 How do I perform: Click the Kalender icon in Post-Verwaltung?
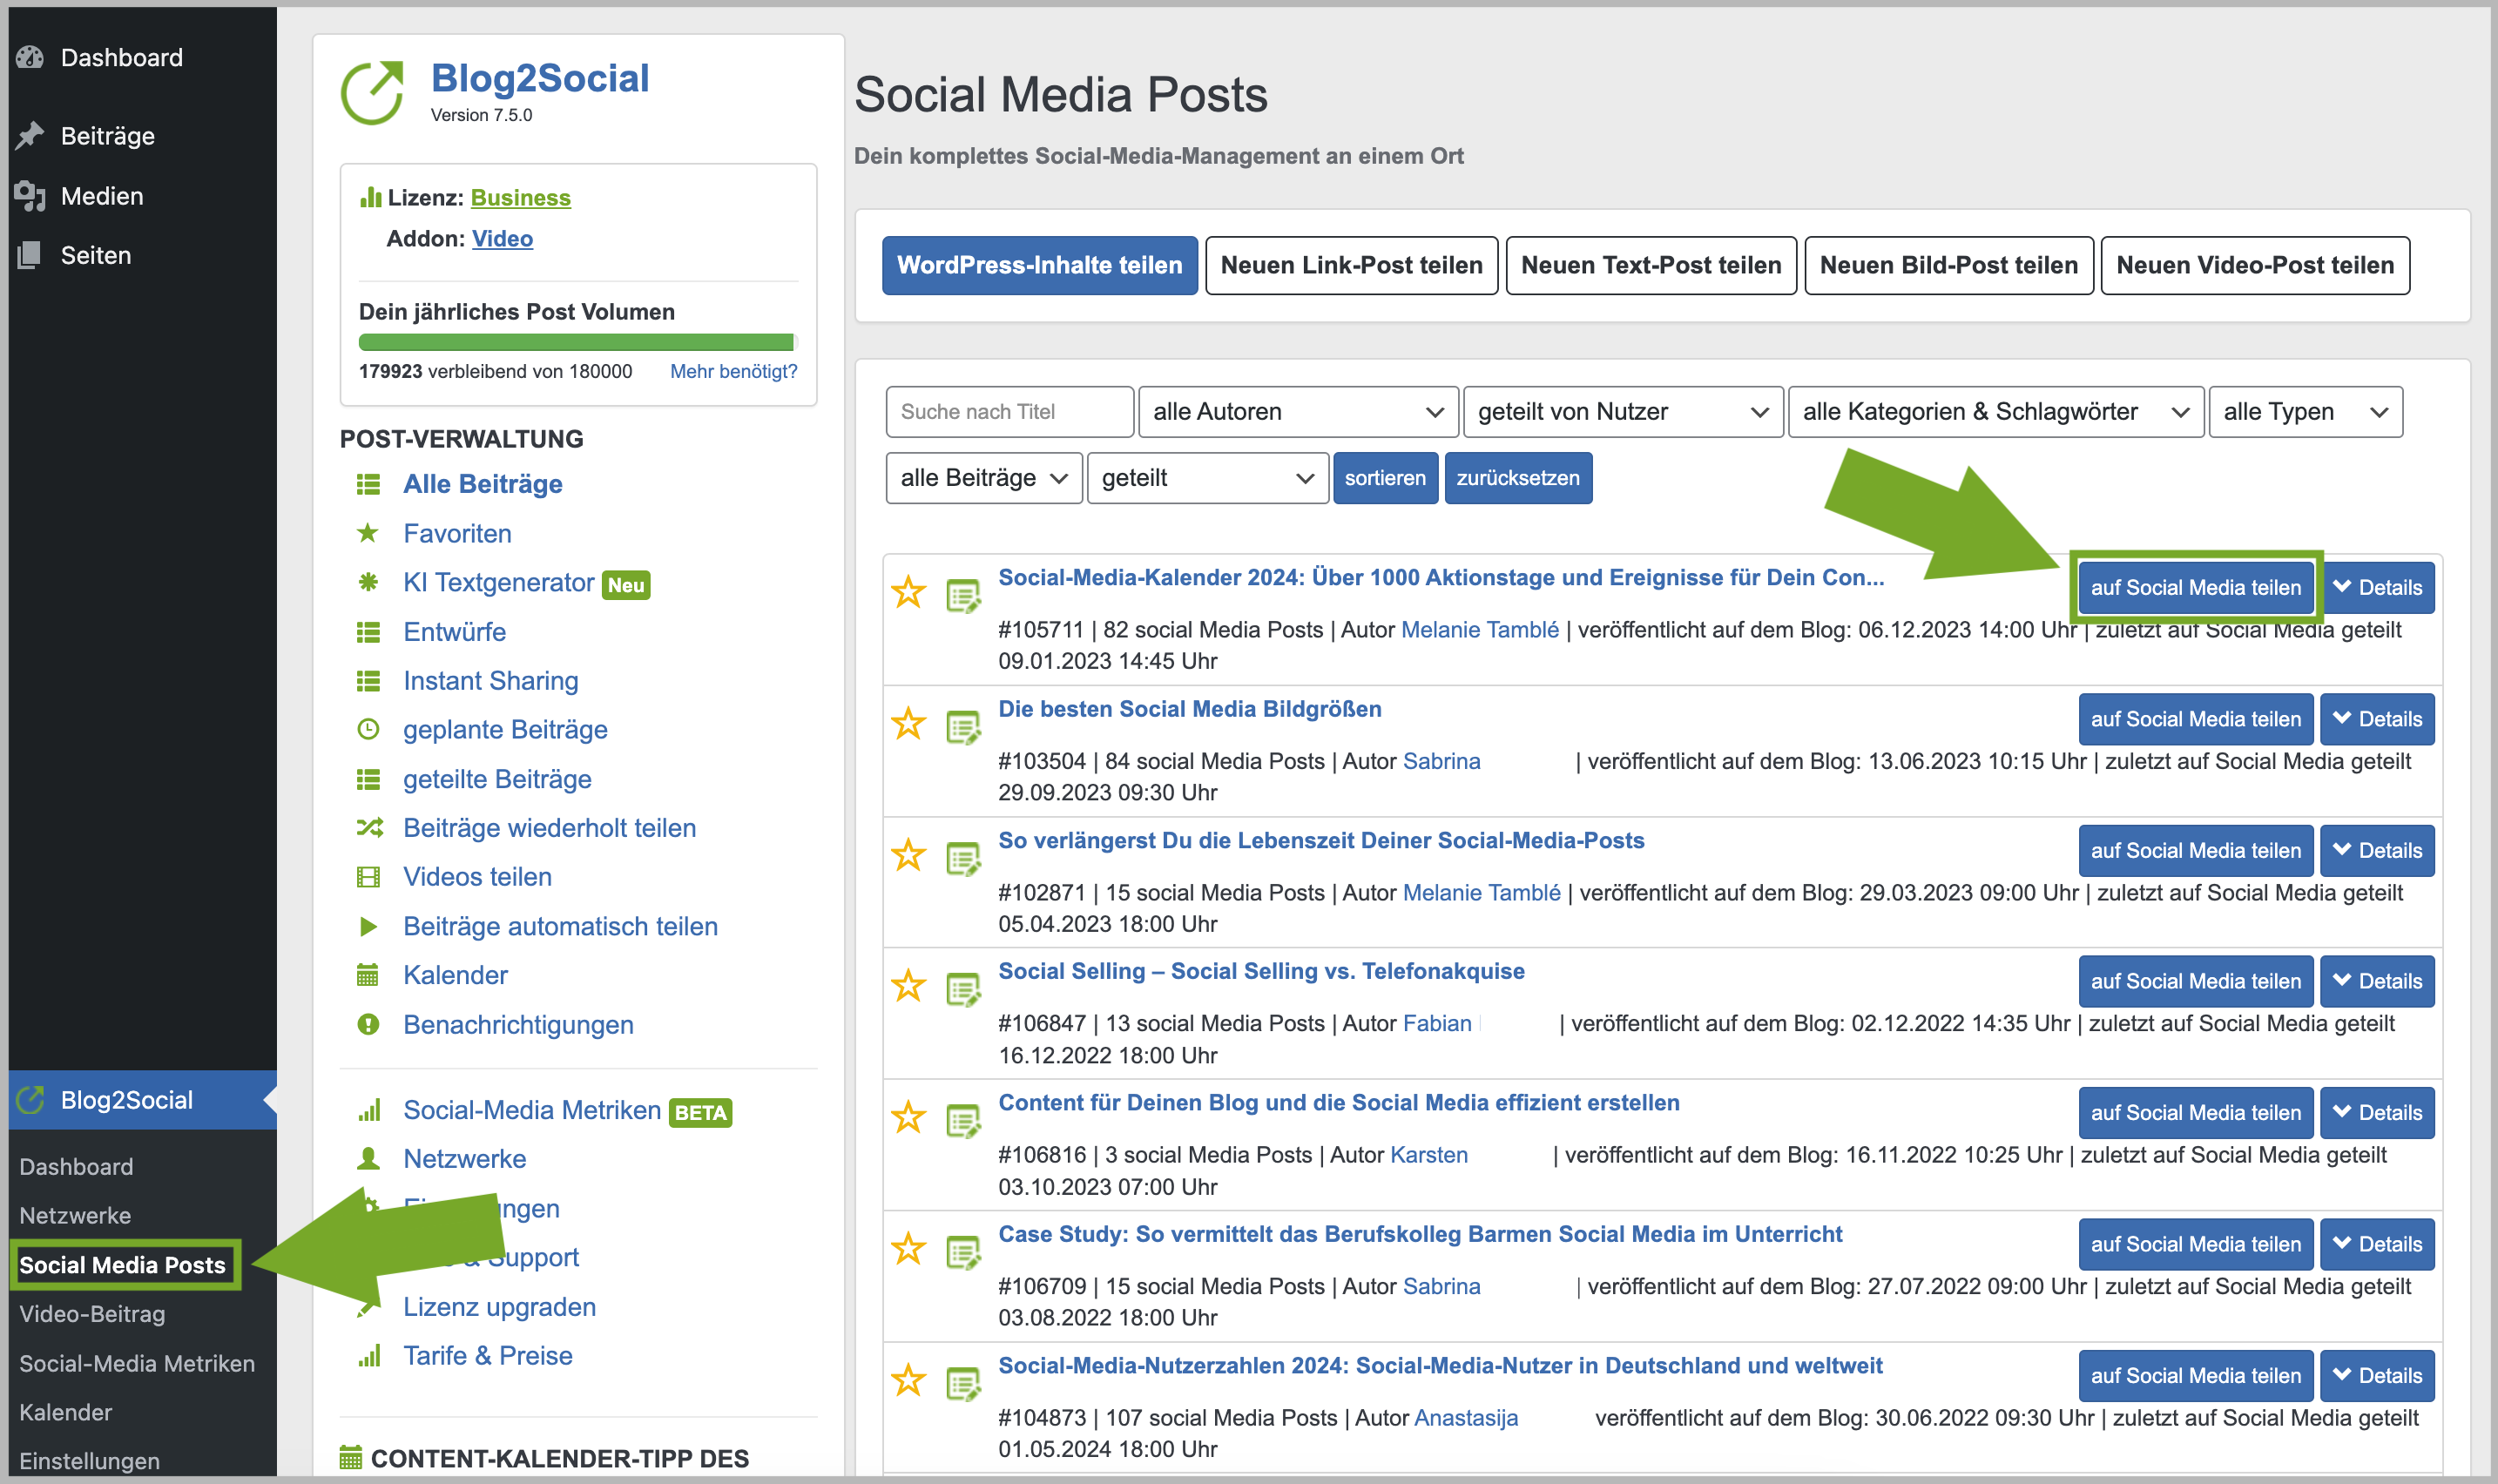pos(368,975)
